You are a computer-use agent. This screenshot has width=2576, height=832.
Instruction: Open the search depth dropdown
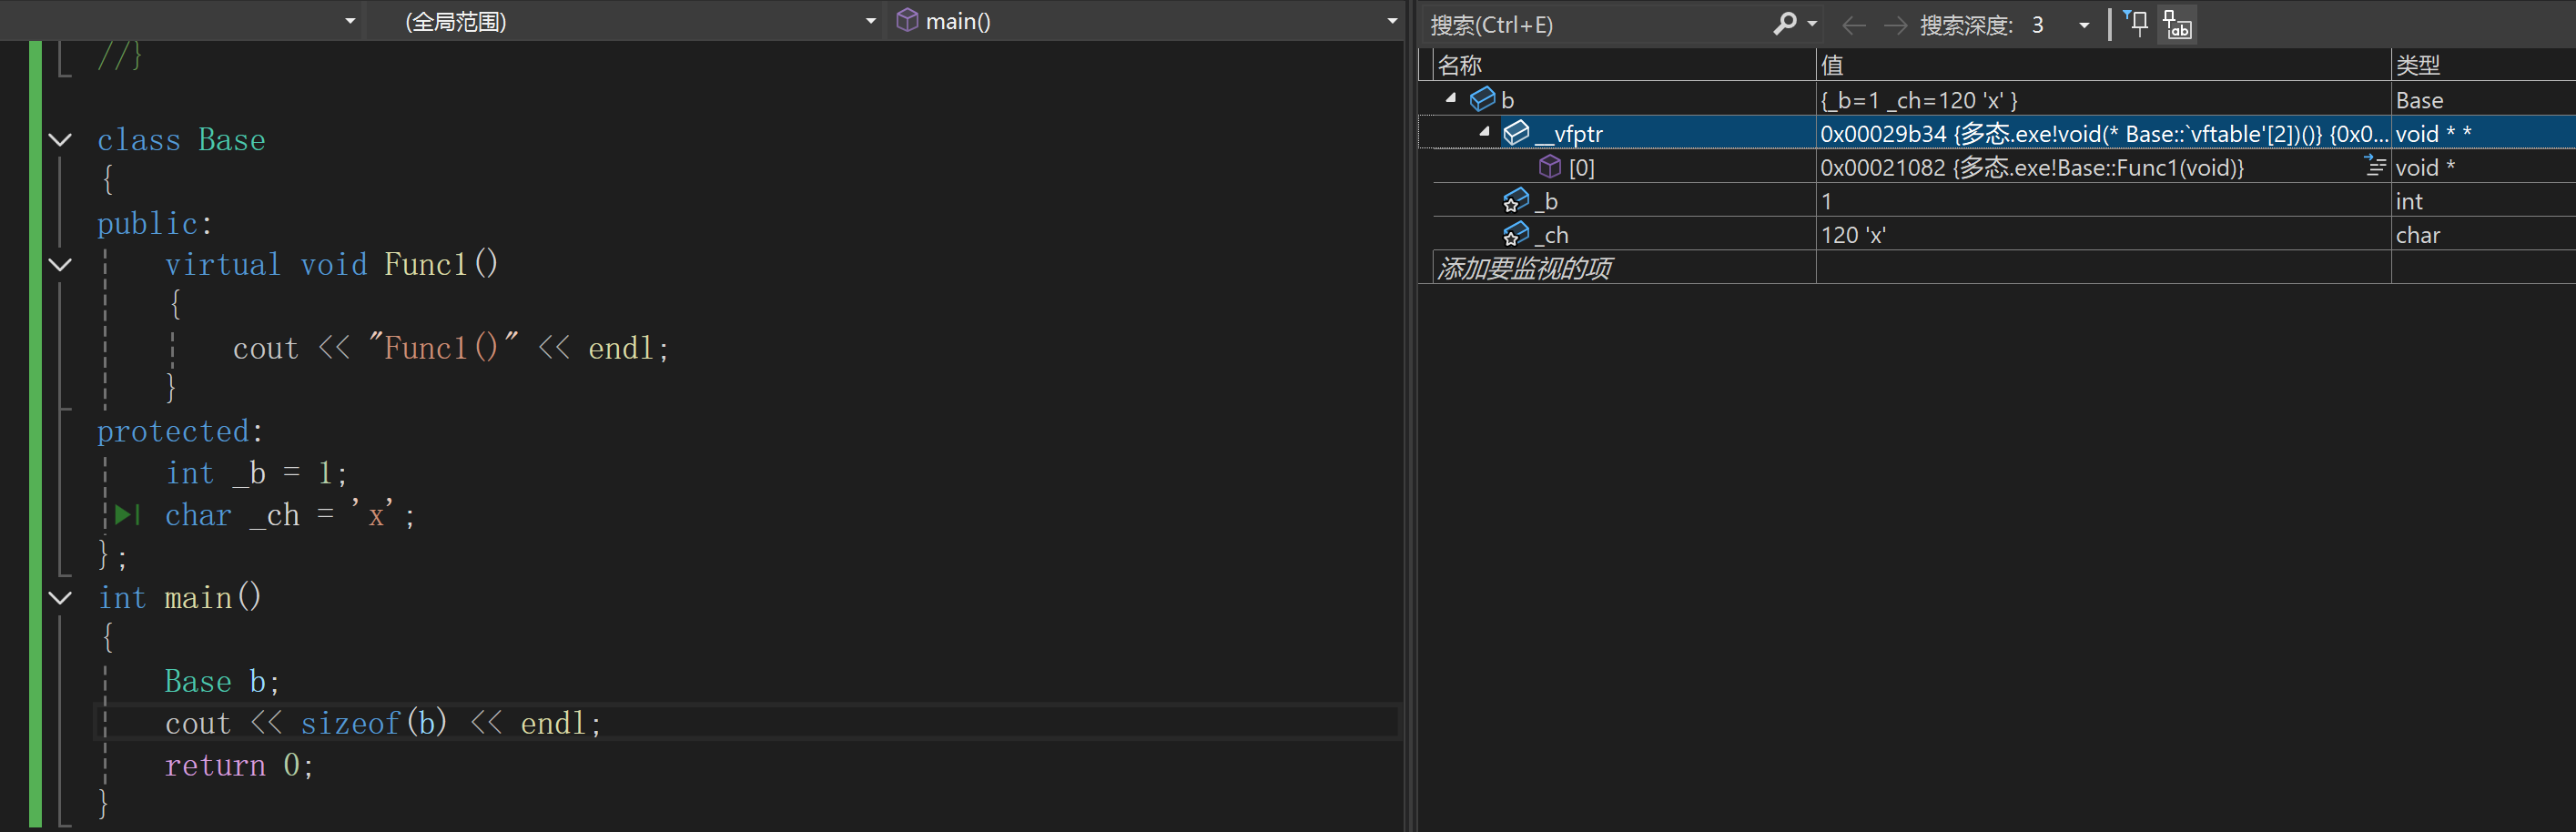coord(2083,25)
